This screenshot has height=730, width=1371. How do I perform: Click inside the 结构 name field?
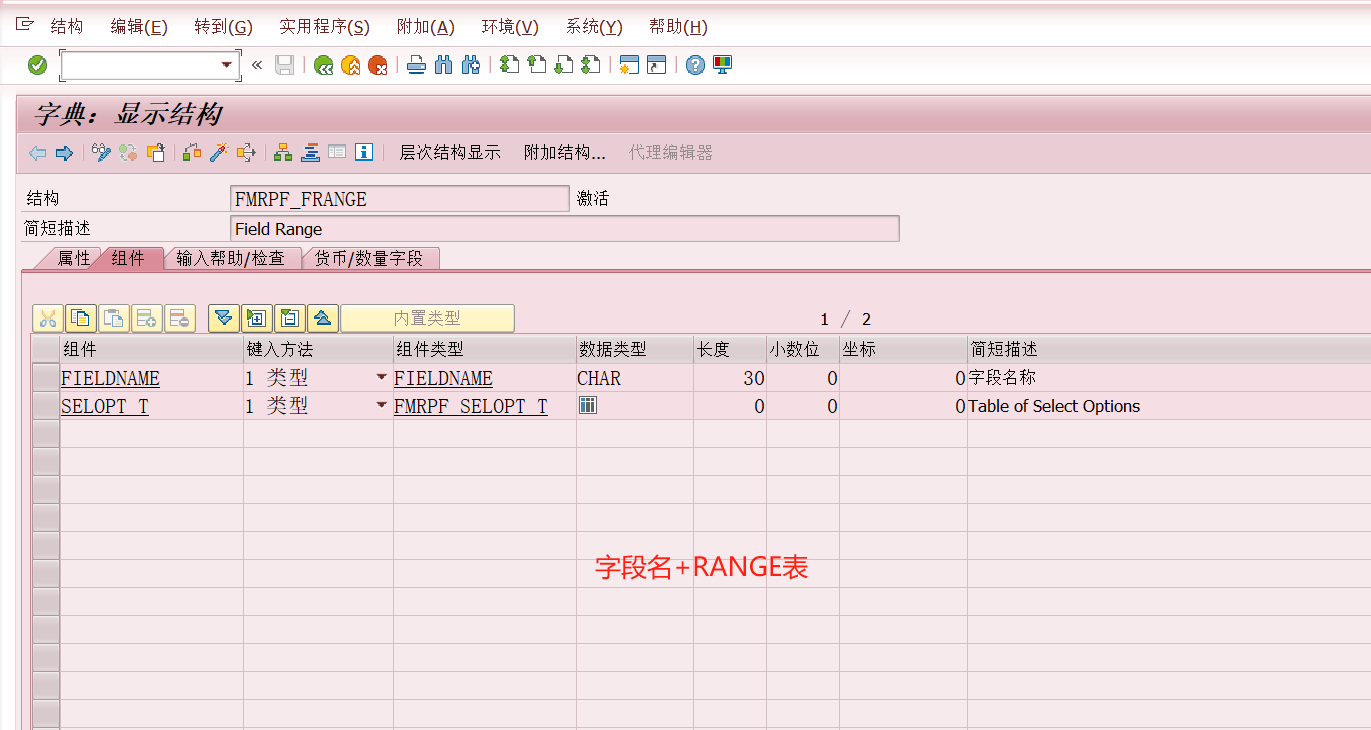(x=400, y=198)
